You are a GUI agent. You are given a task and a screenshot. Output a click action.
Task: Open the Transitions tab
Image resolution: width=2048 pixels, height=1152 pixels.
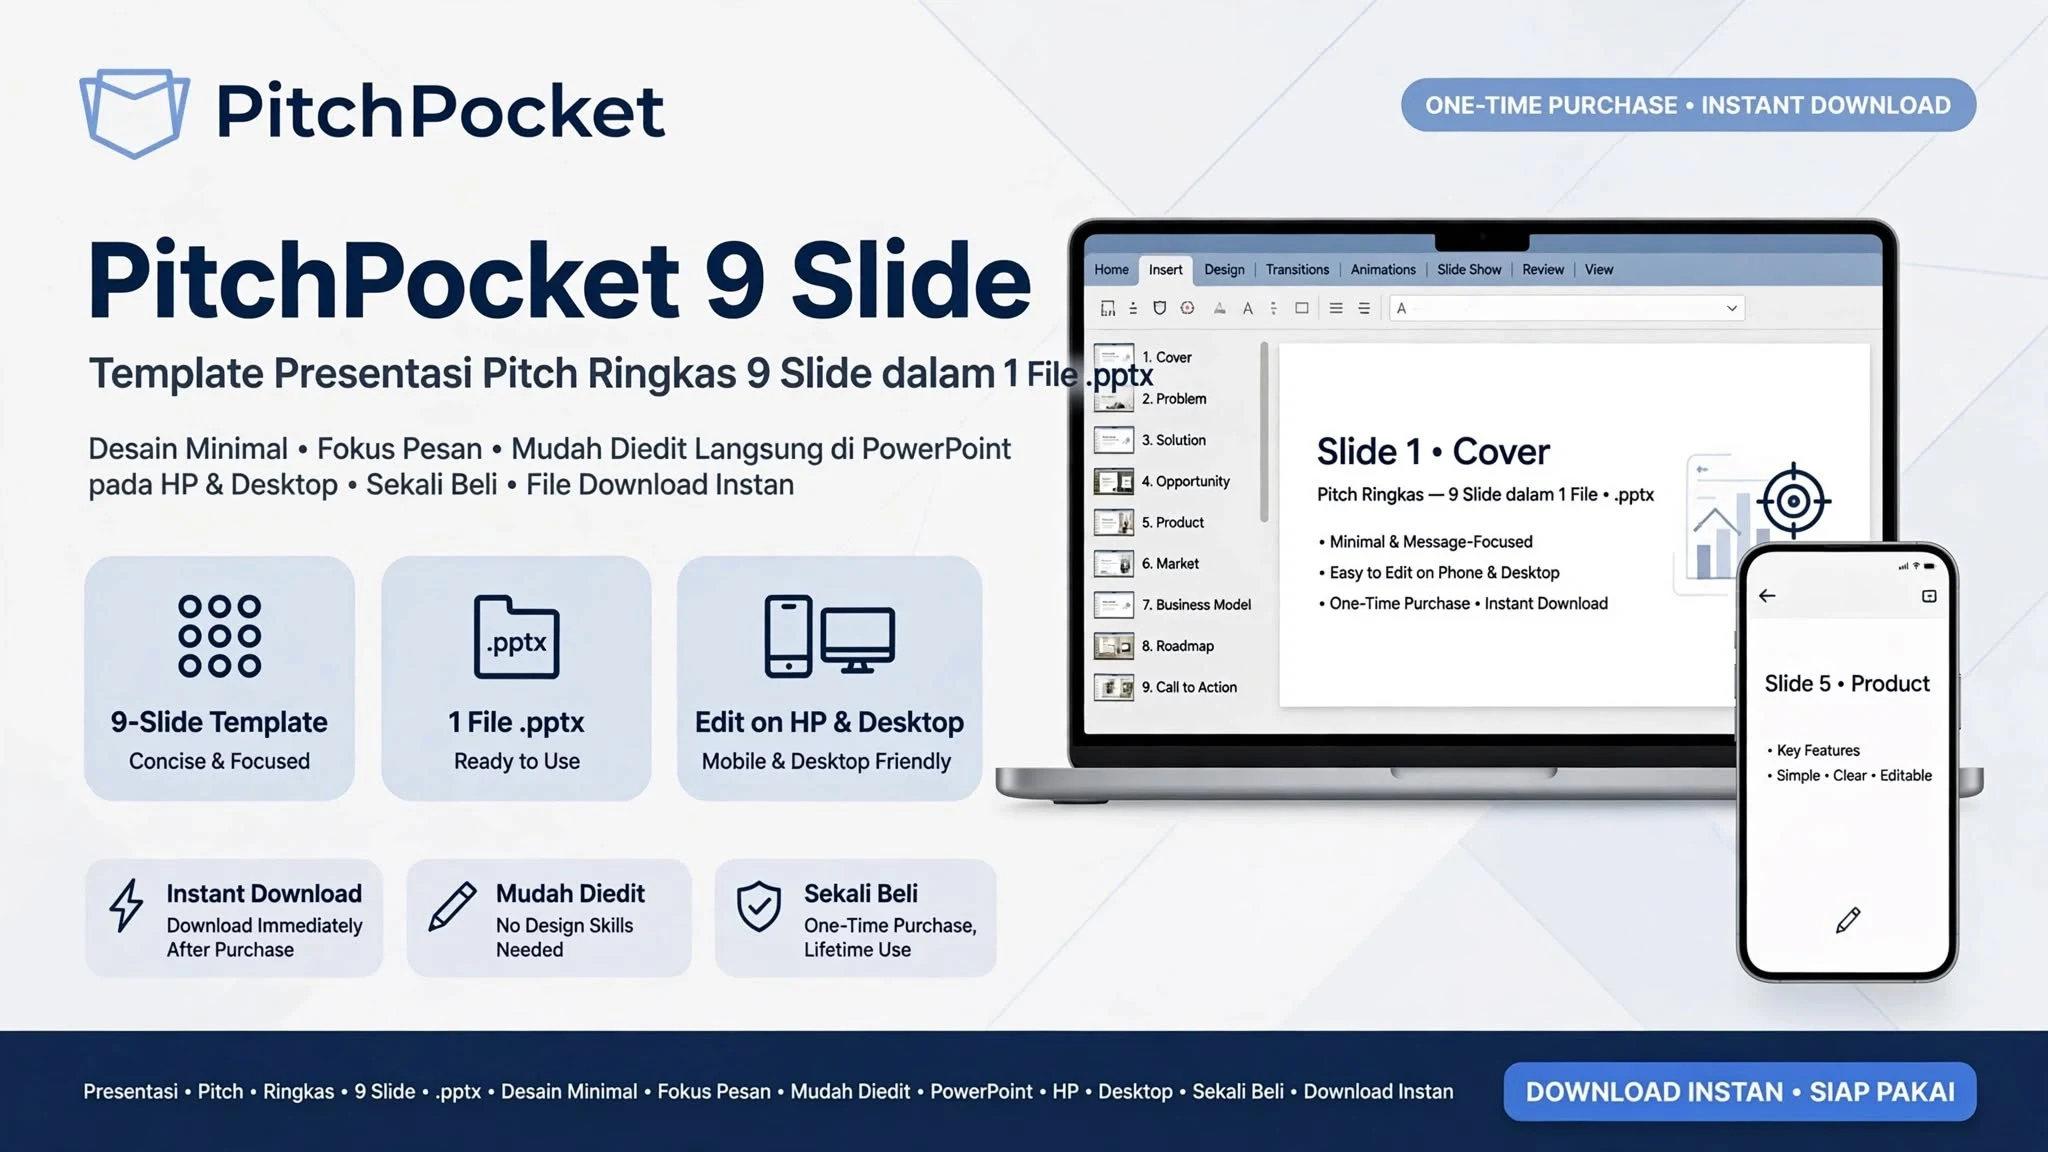pos(1297,269)
